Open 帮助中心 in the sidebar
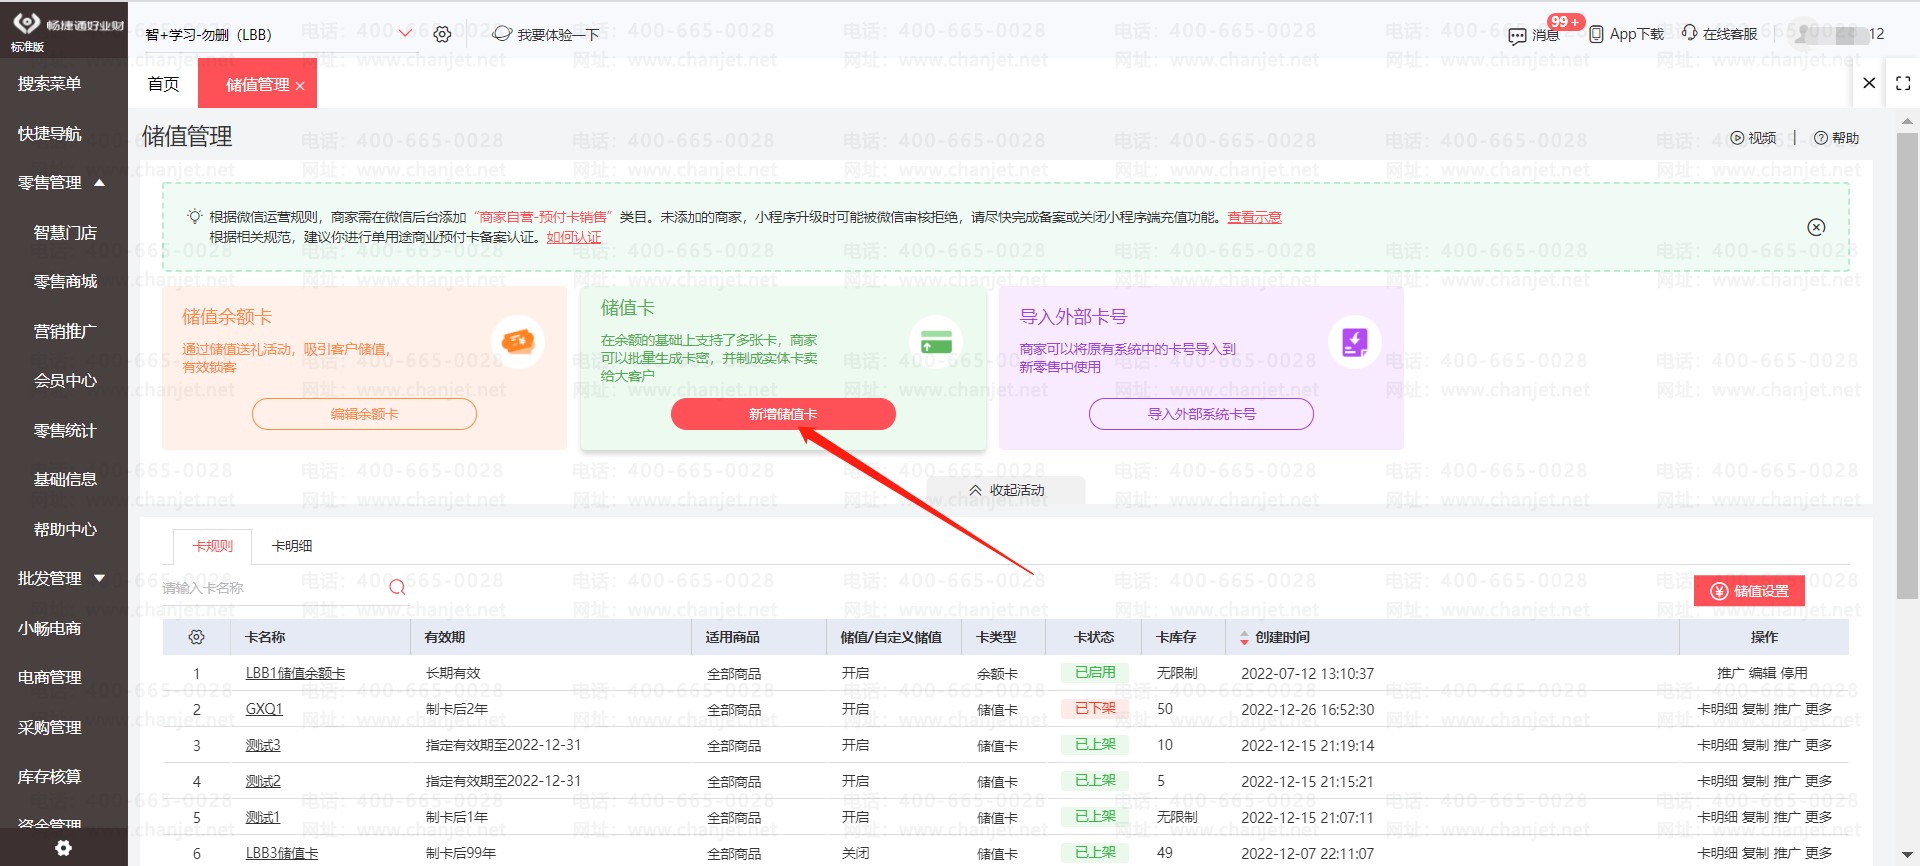1920x866 pixels. point(64,530)
